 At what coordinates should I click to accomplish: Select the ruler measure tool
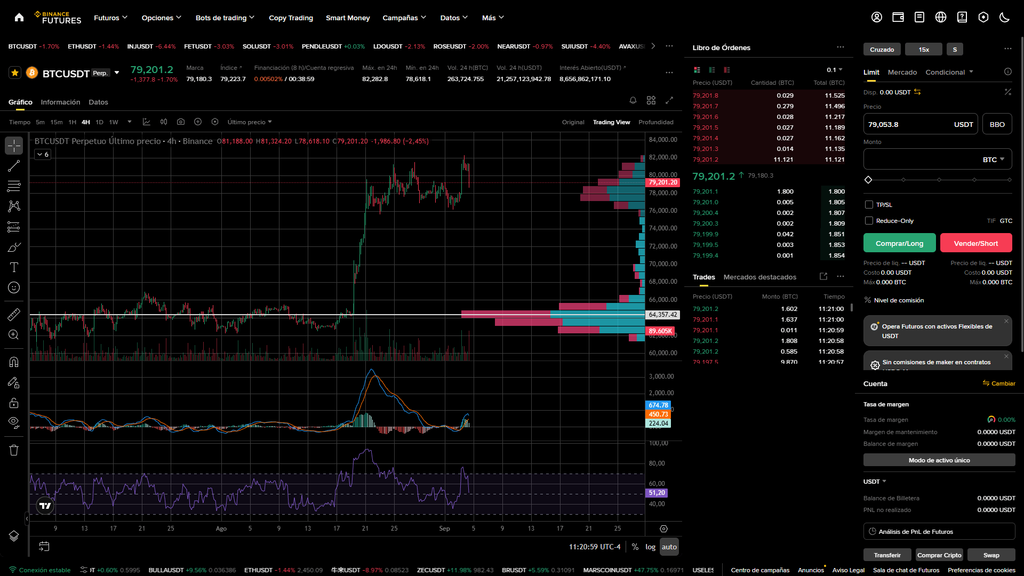(x=14, y=315)
